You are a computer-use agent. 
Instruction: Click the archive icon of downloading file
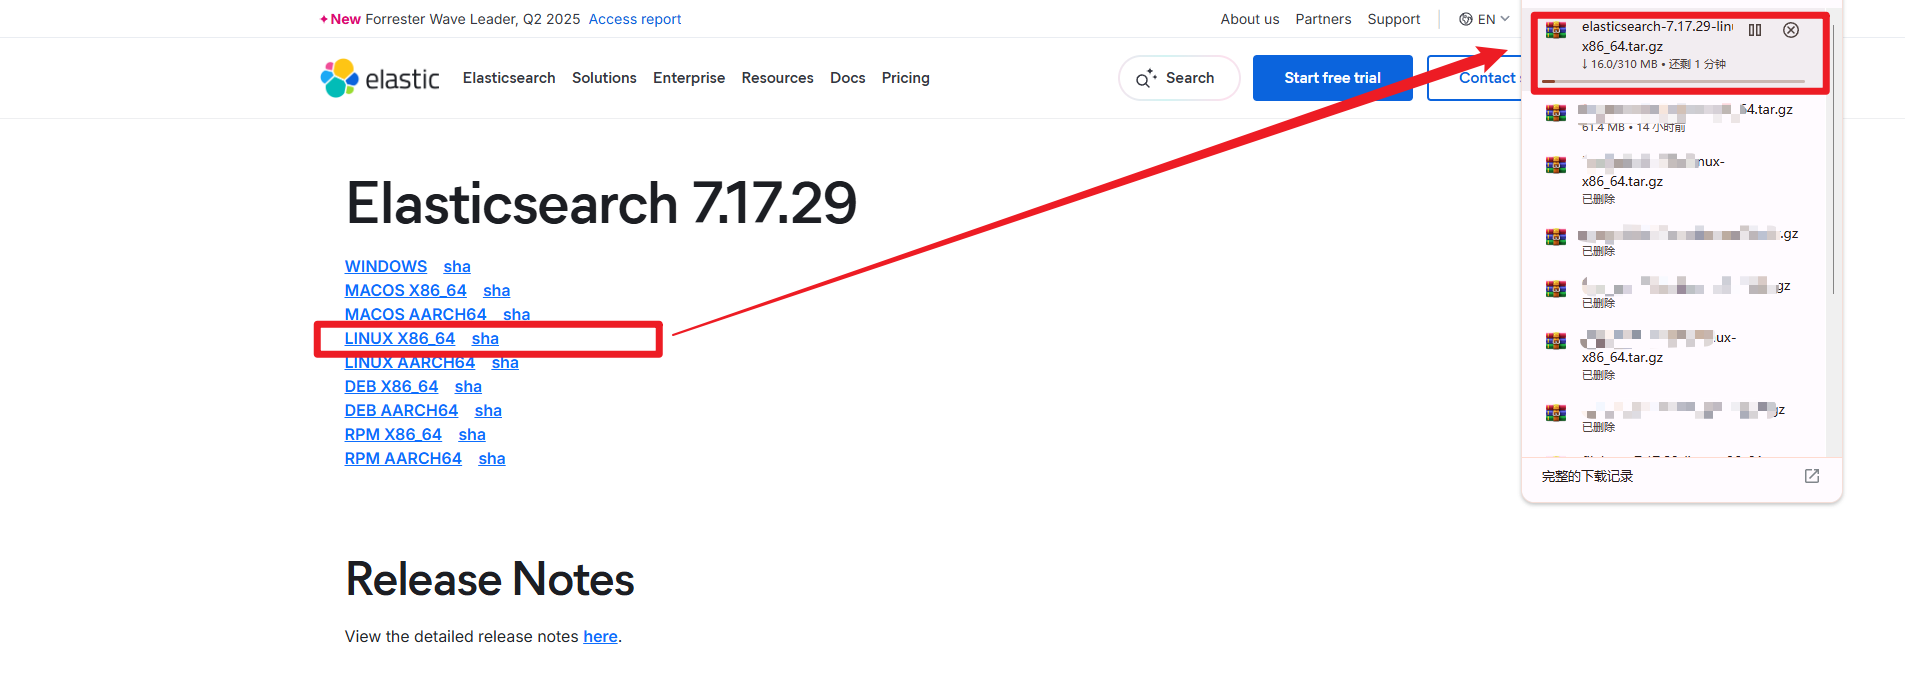coord(1556,30)
